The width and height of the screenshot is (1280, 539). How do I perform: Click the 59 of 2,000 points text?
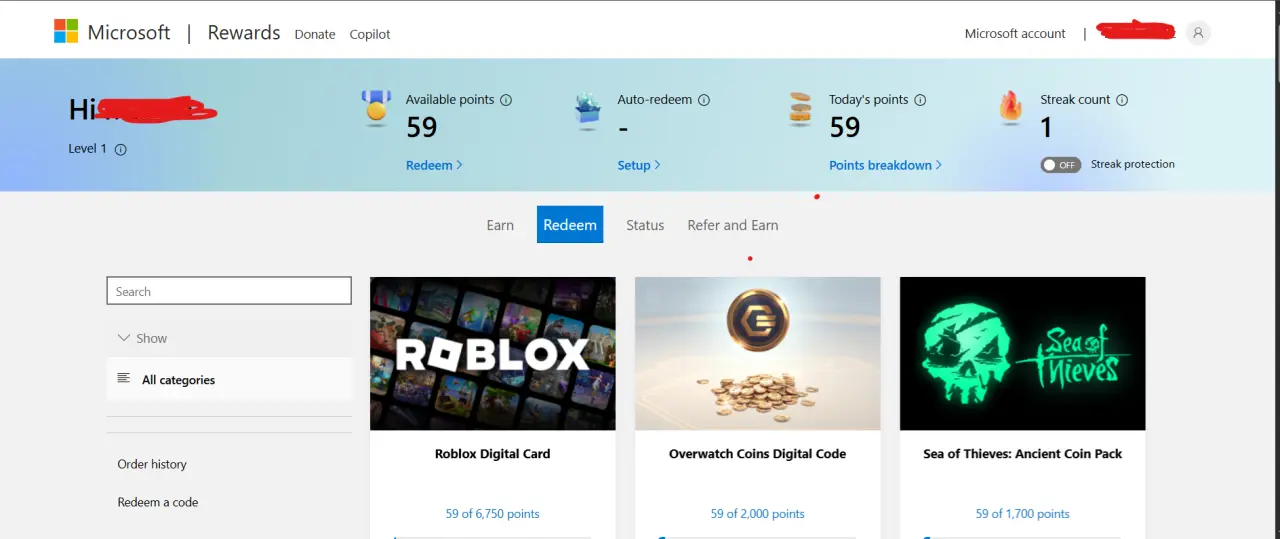[x=758, y=514]
